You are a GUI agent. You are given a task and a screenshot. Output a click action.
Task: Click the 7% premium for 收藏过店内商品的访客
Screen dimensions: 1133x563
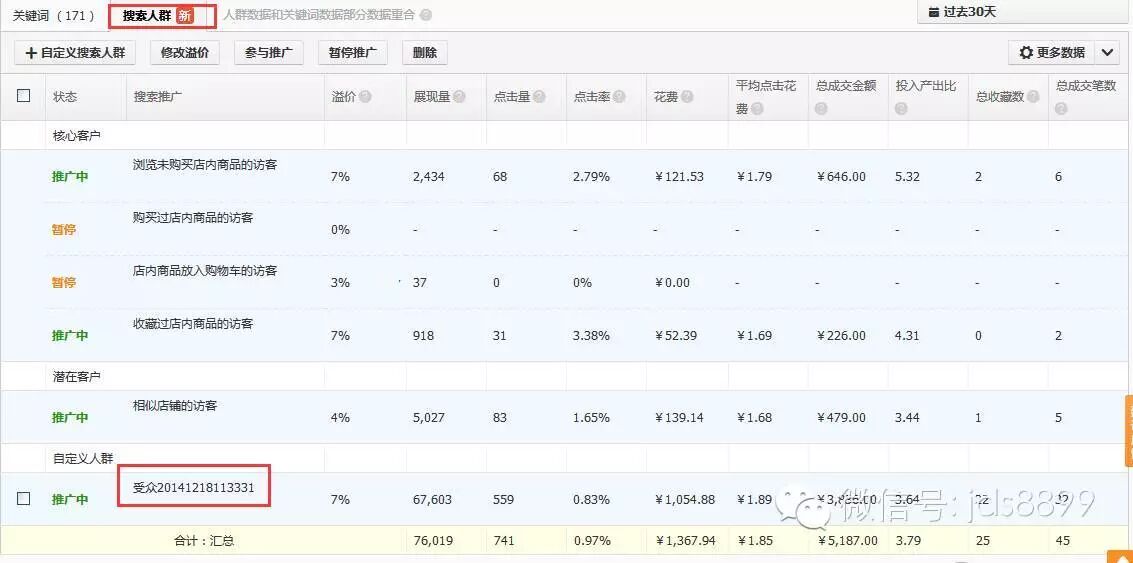[x=340, y=335]
